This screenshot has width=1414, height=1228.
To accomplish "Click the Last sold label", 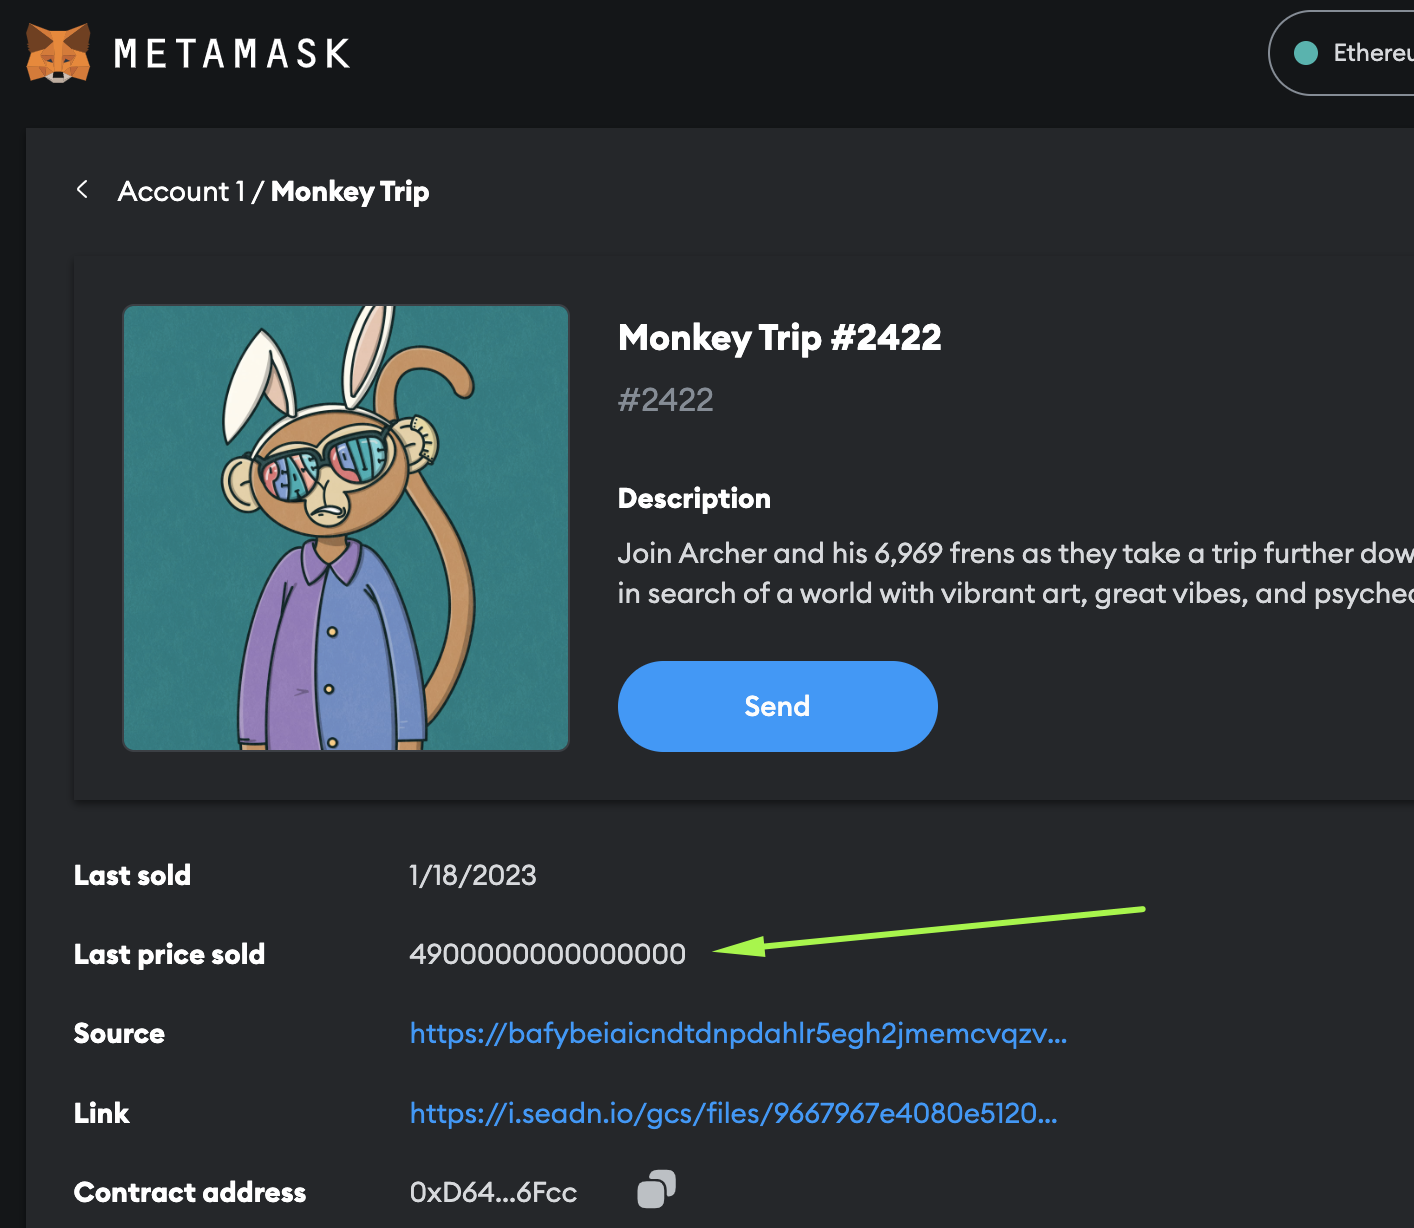I will click(x=132, y=875).
